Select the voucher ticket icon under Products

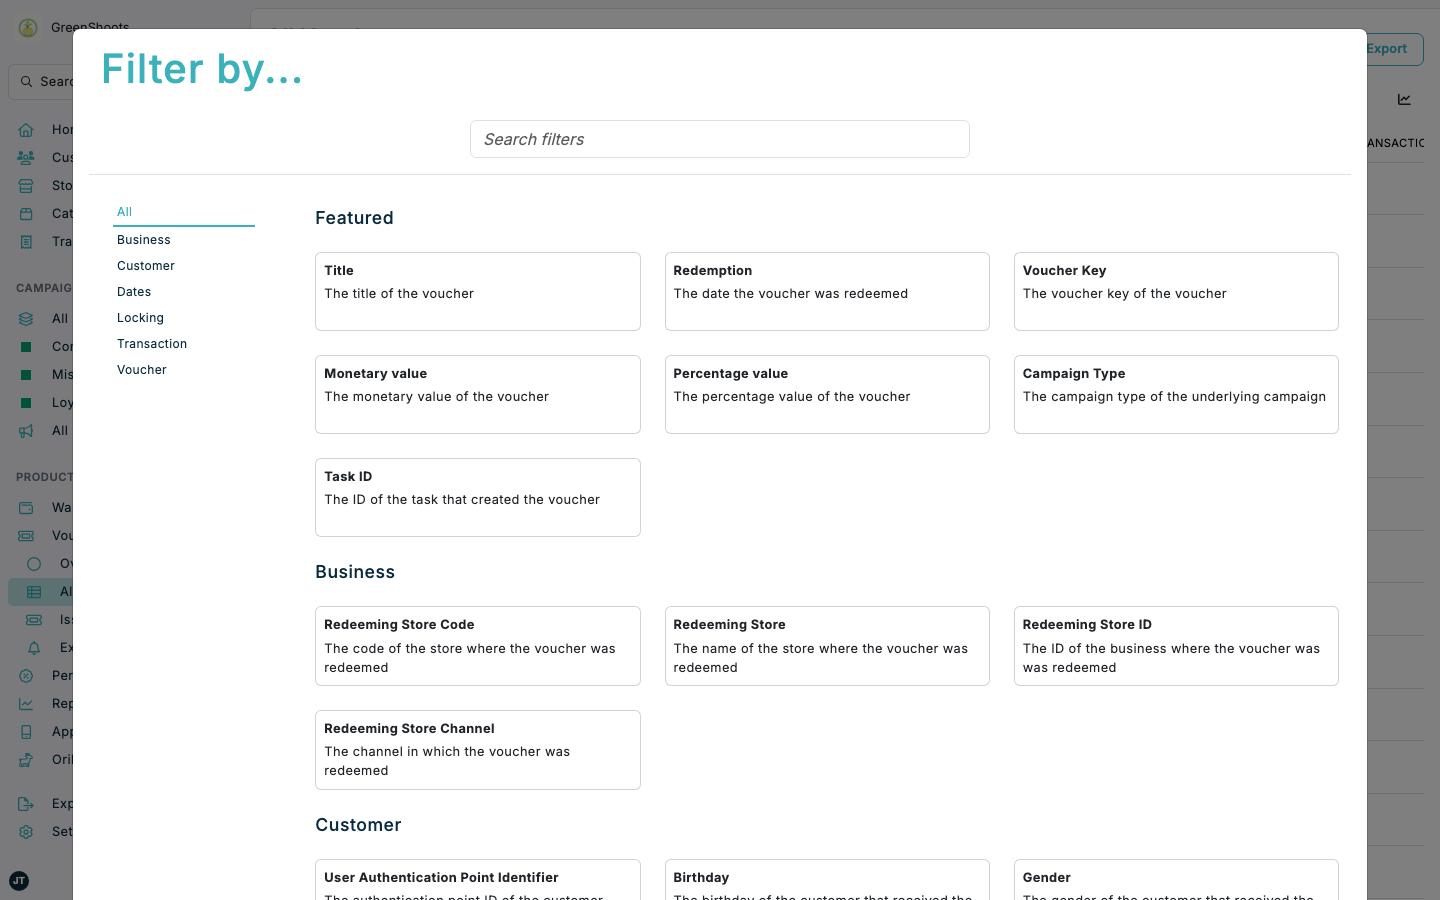click(27, 535)
